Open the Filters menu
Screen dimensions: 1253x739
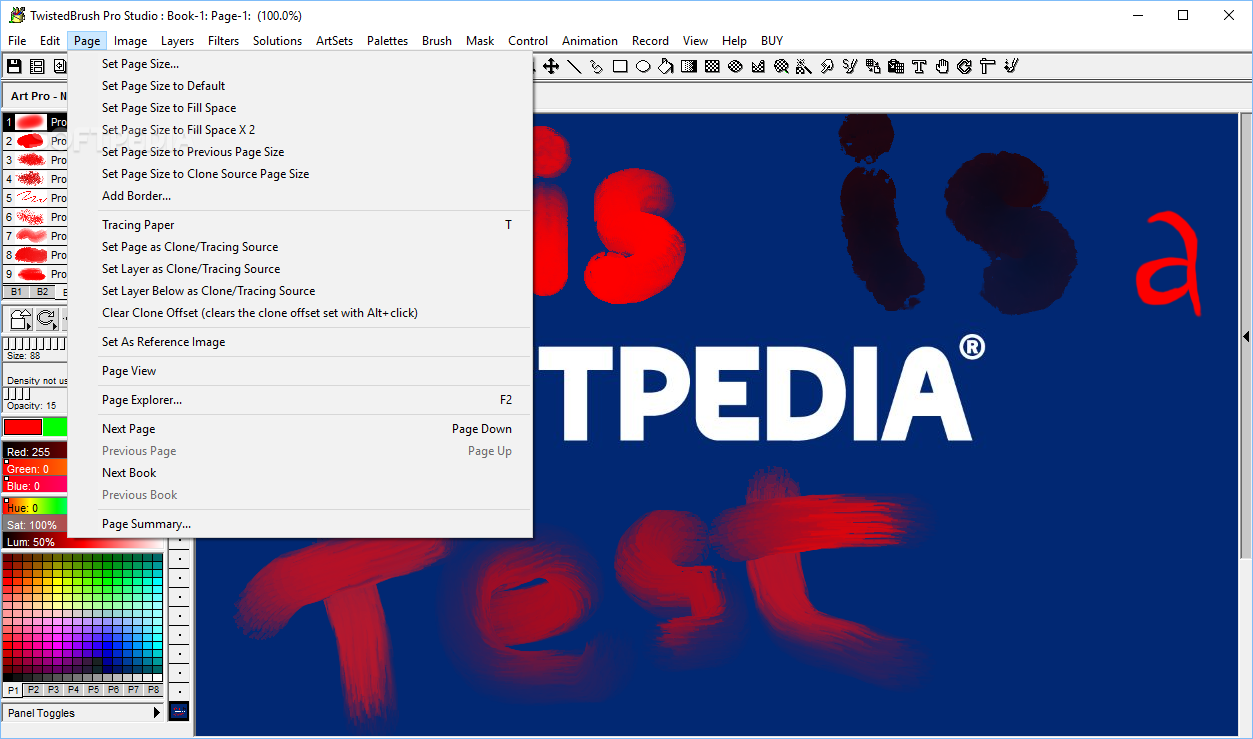[223, 41]
